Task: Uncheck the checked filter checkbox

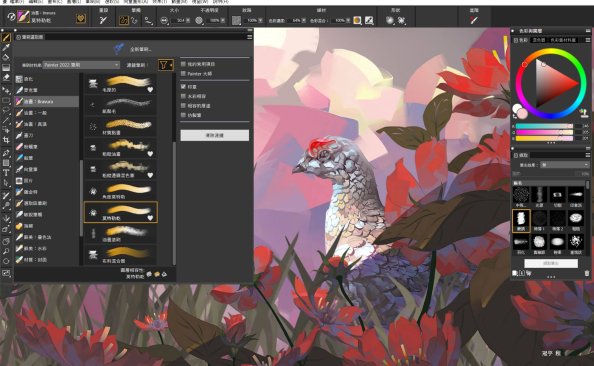Action: (183, 87)
